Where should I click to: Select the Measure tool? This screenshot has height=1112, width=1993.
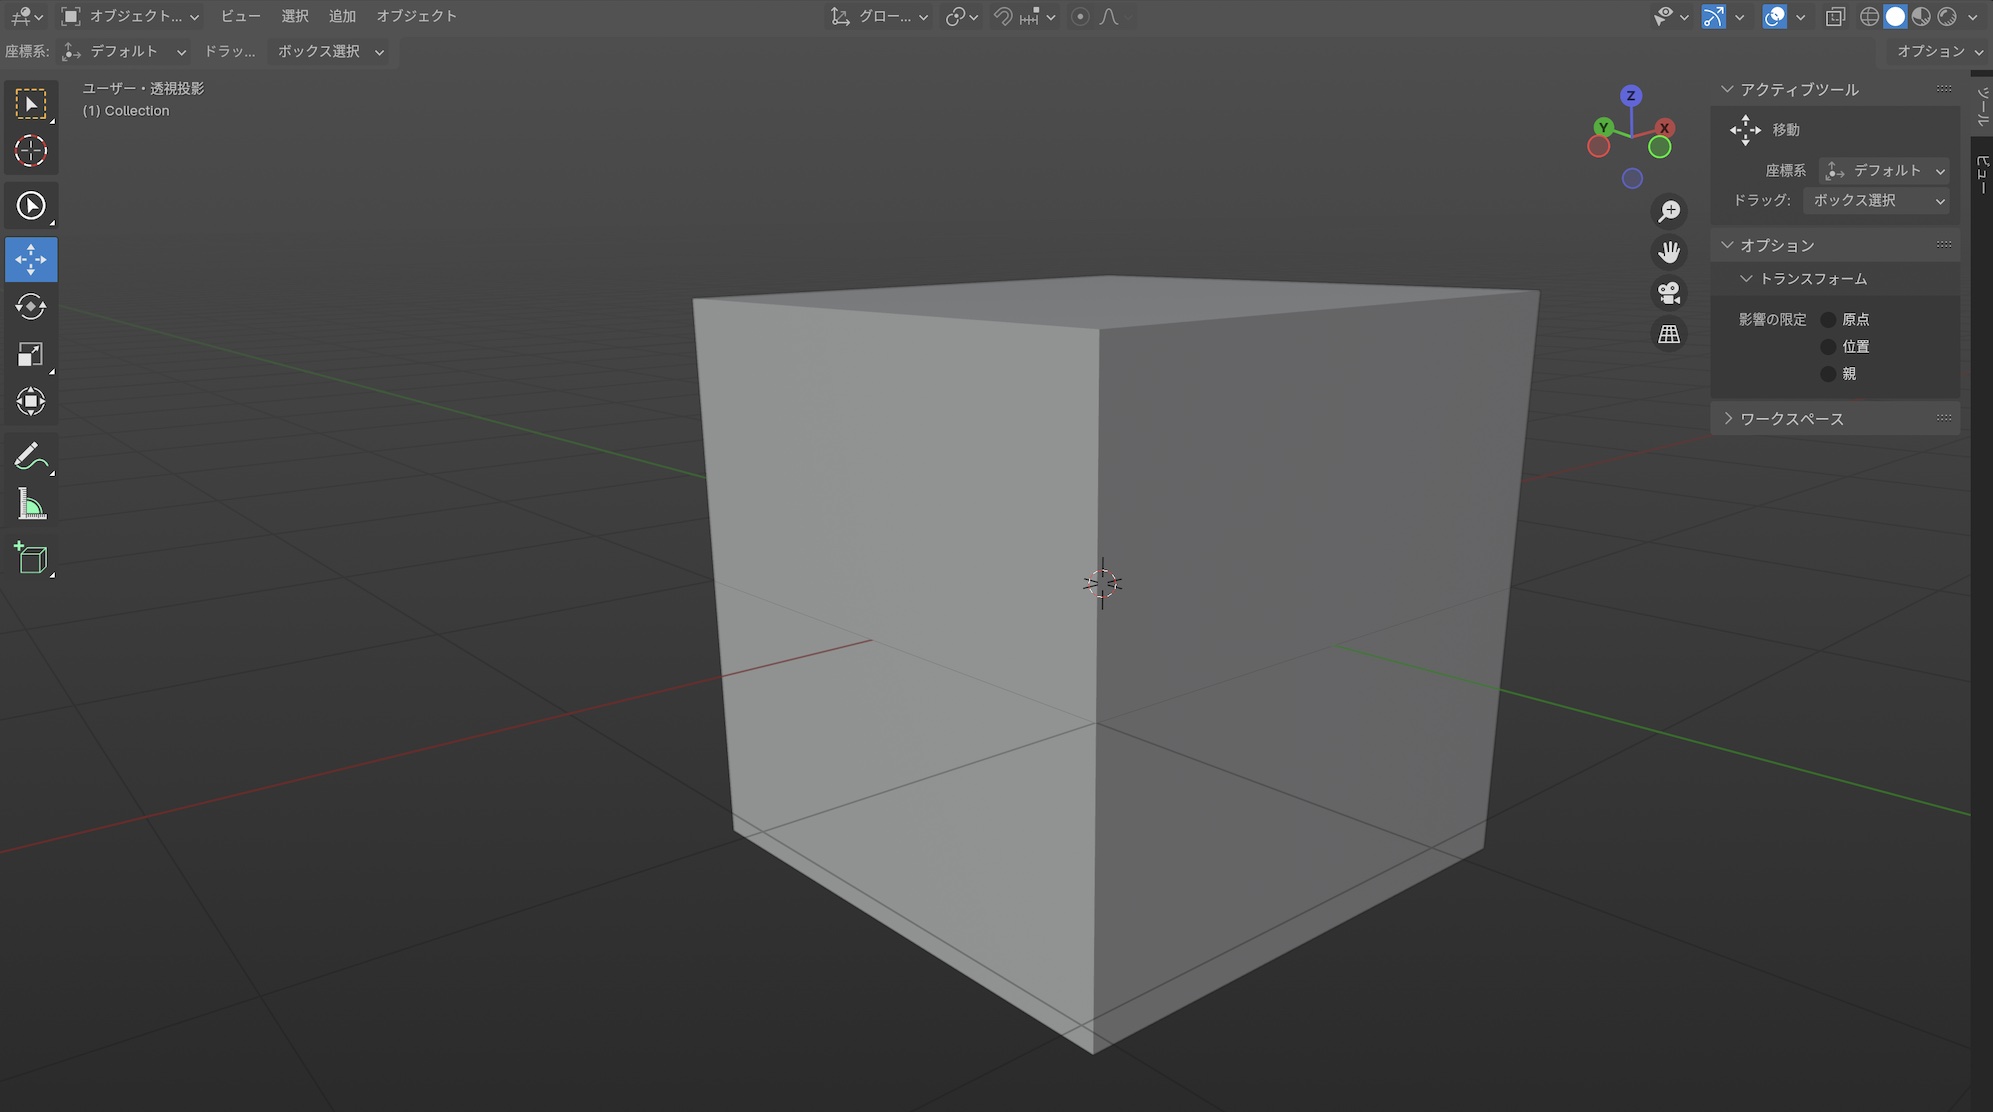tap(31, 505)
